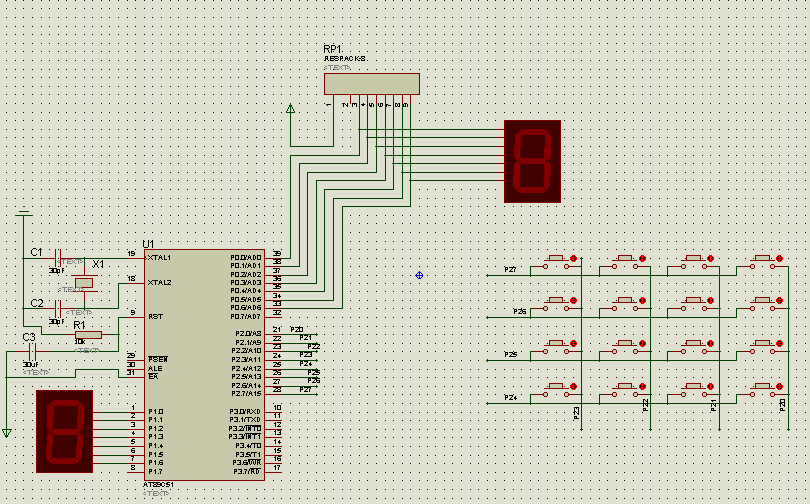Click the power terminal arrow near RP1
810x504 pixels.
(x=290, y=108)
